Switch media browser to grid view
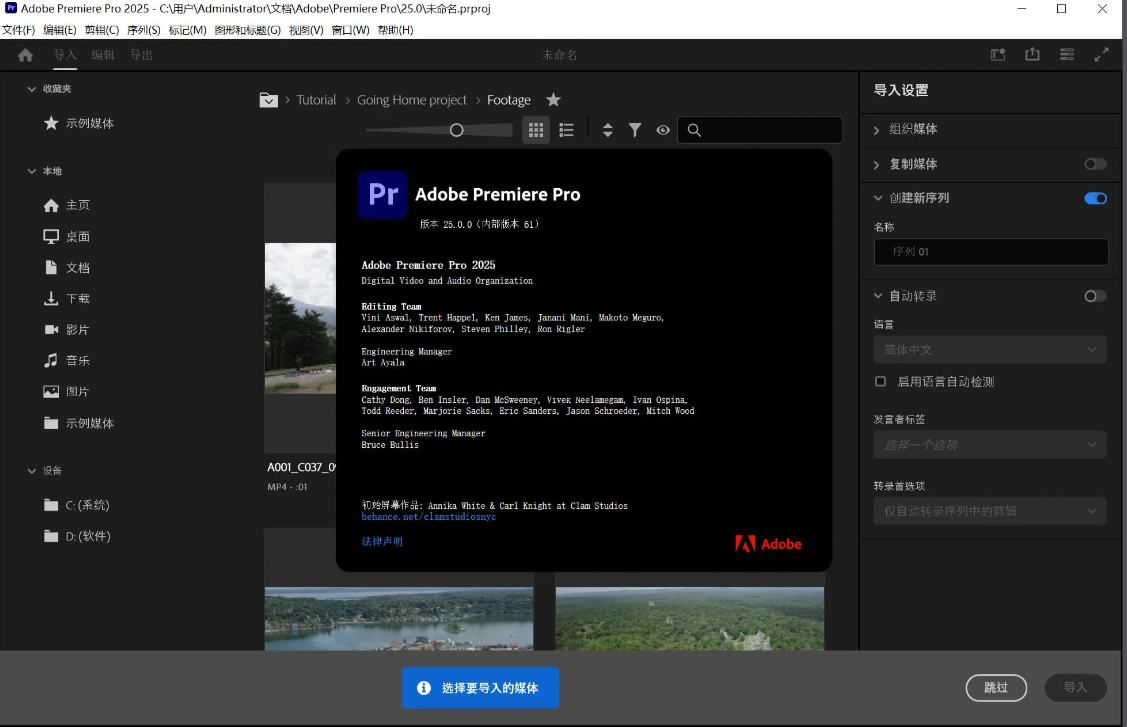 (x=536, y=129)
